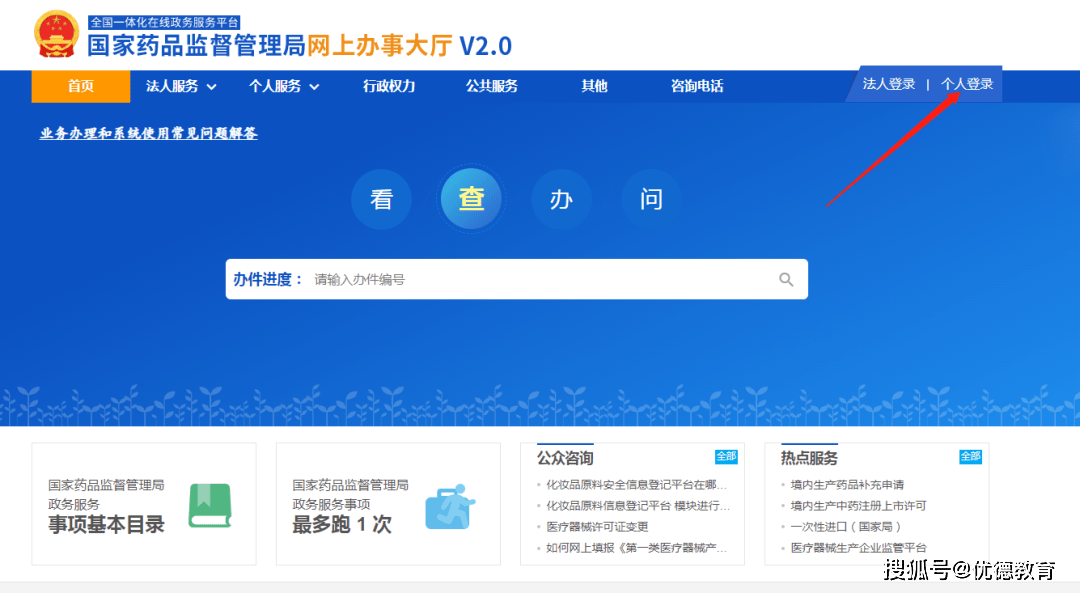Open 其他 menu item

594,86
